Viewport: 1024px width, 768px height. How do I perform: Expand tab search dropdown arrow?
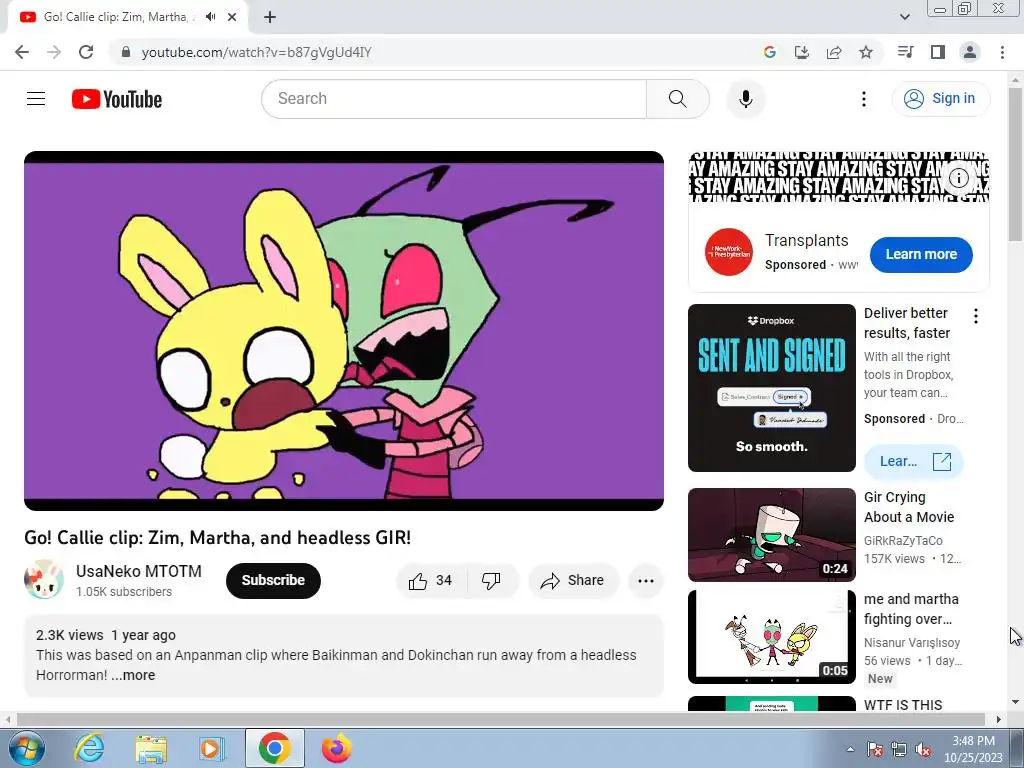point(904,17)
